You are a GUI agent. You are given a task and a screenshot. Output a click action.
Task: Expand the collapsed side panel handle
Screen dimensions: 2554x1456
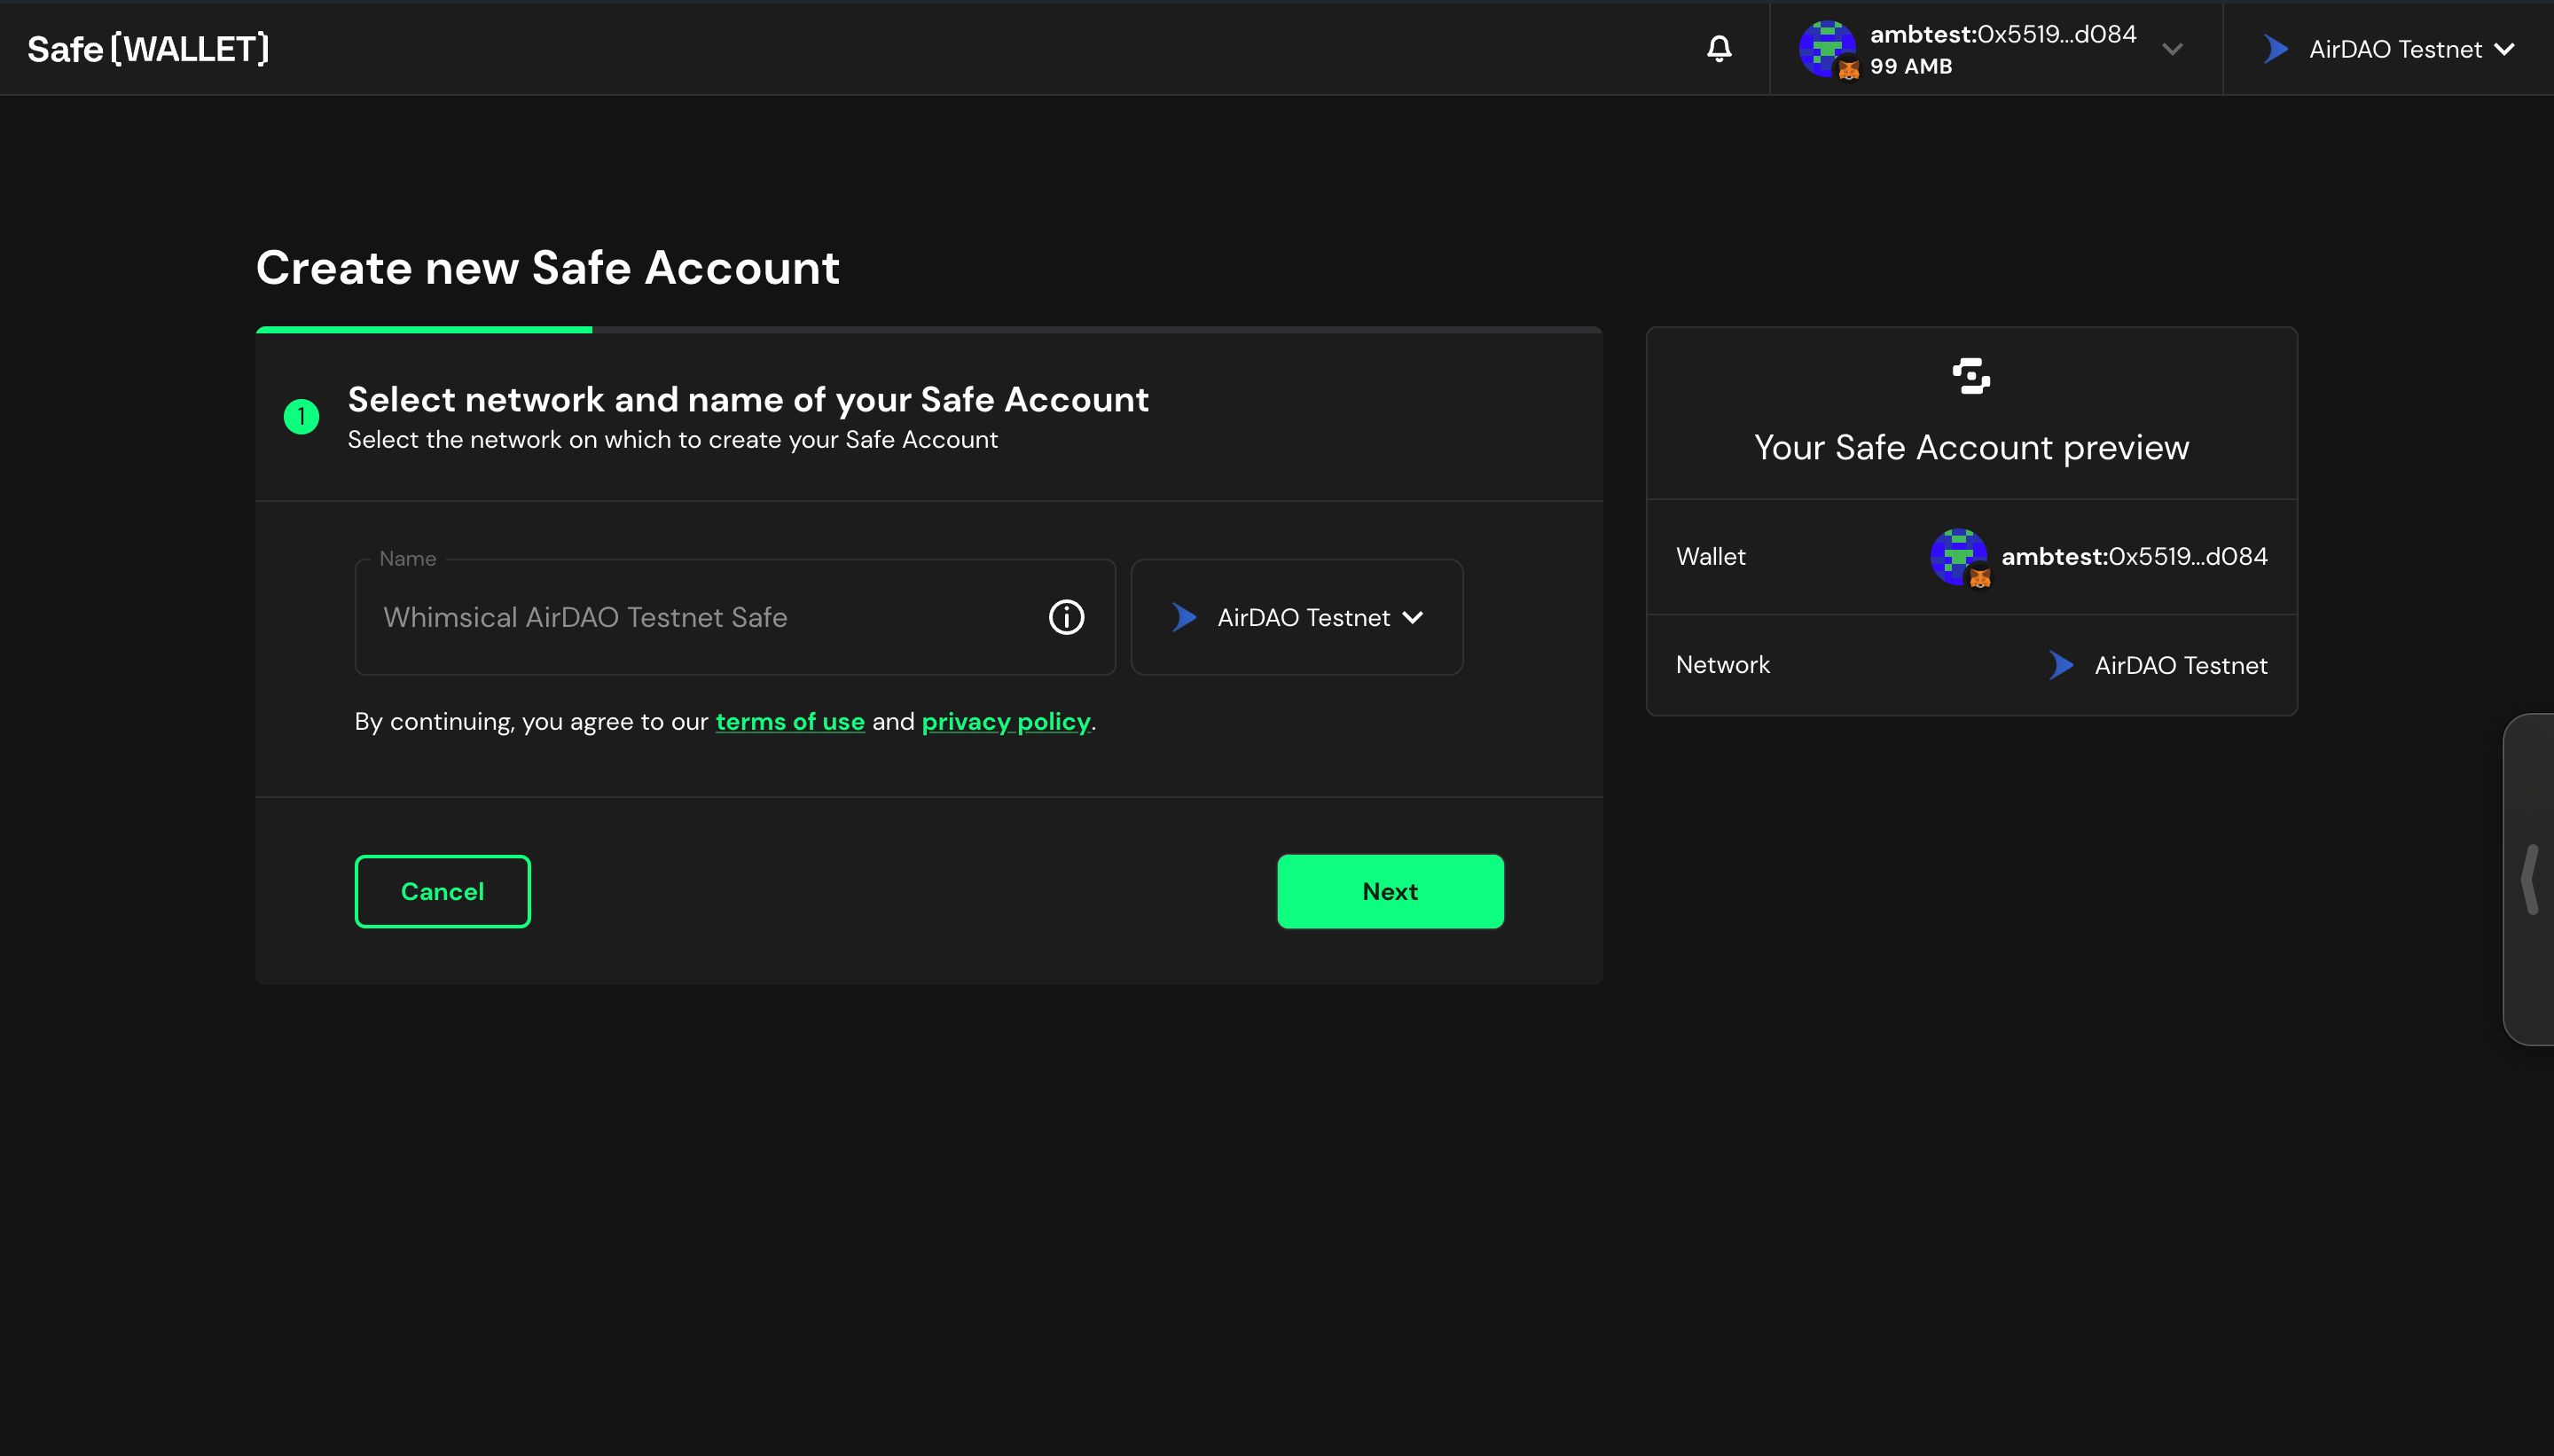(x=2530, y=879)
